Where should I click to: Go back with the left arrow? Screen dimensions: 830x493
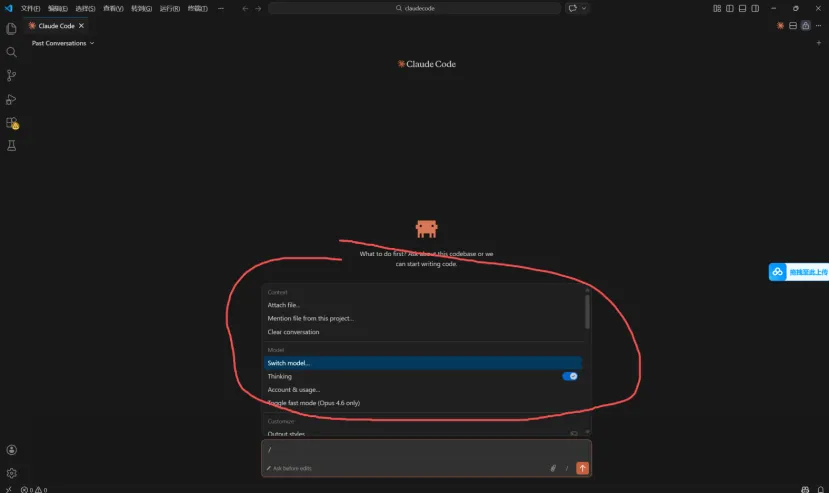click(245, 8)
